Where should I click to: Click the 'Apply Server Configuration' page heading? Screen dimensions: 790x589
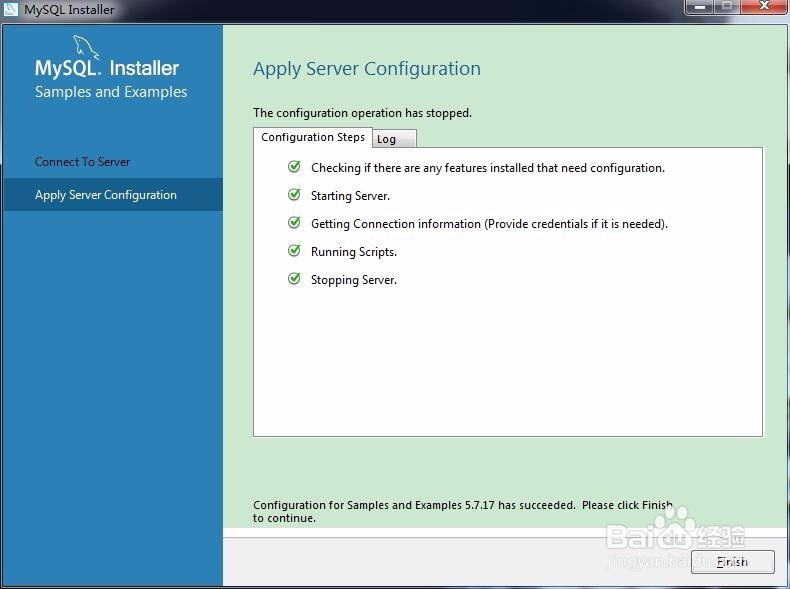(x=367, y=69)
